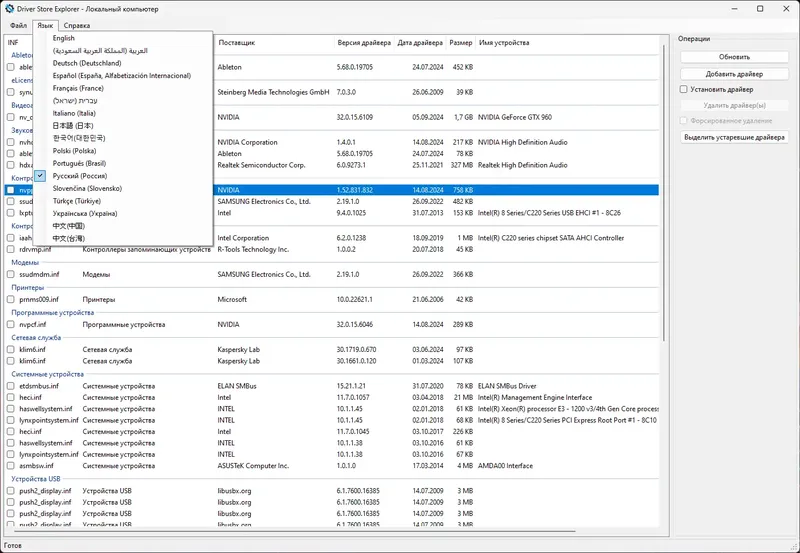Close the Язык menu in the menu bar
Screen dimensions: 800x553
point(45,25)
